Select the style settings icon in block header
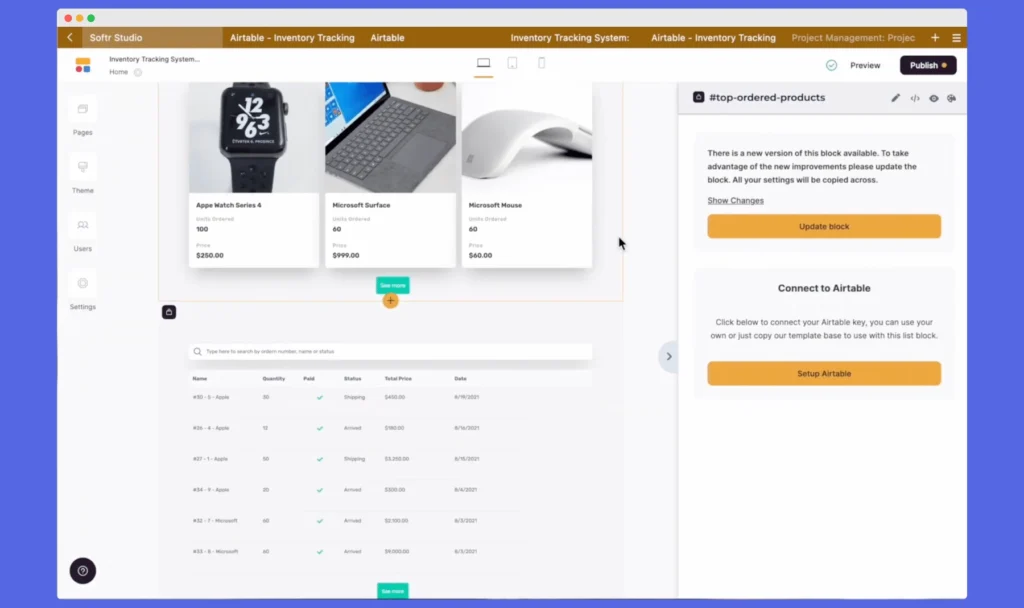The image size is (1024, 608). pos(952,98)
